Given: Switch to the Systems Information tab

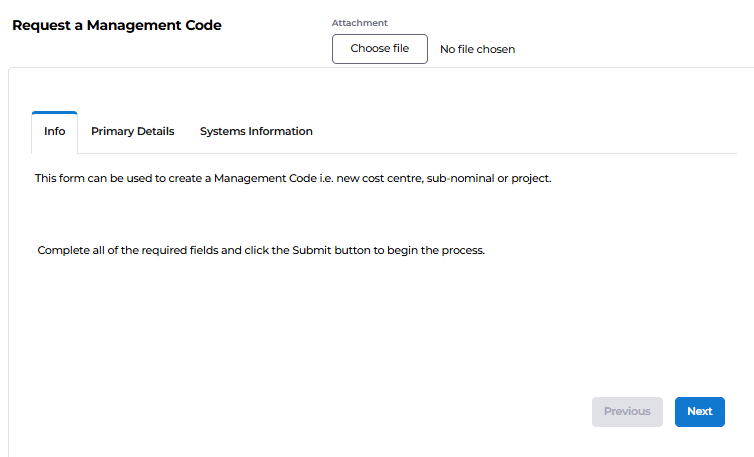Looking at the screenshot, I should [x=256, y=131].
